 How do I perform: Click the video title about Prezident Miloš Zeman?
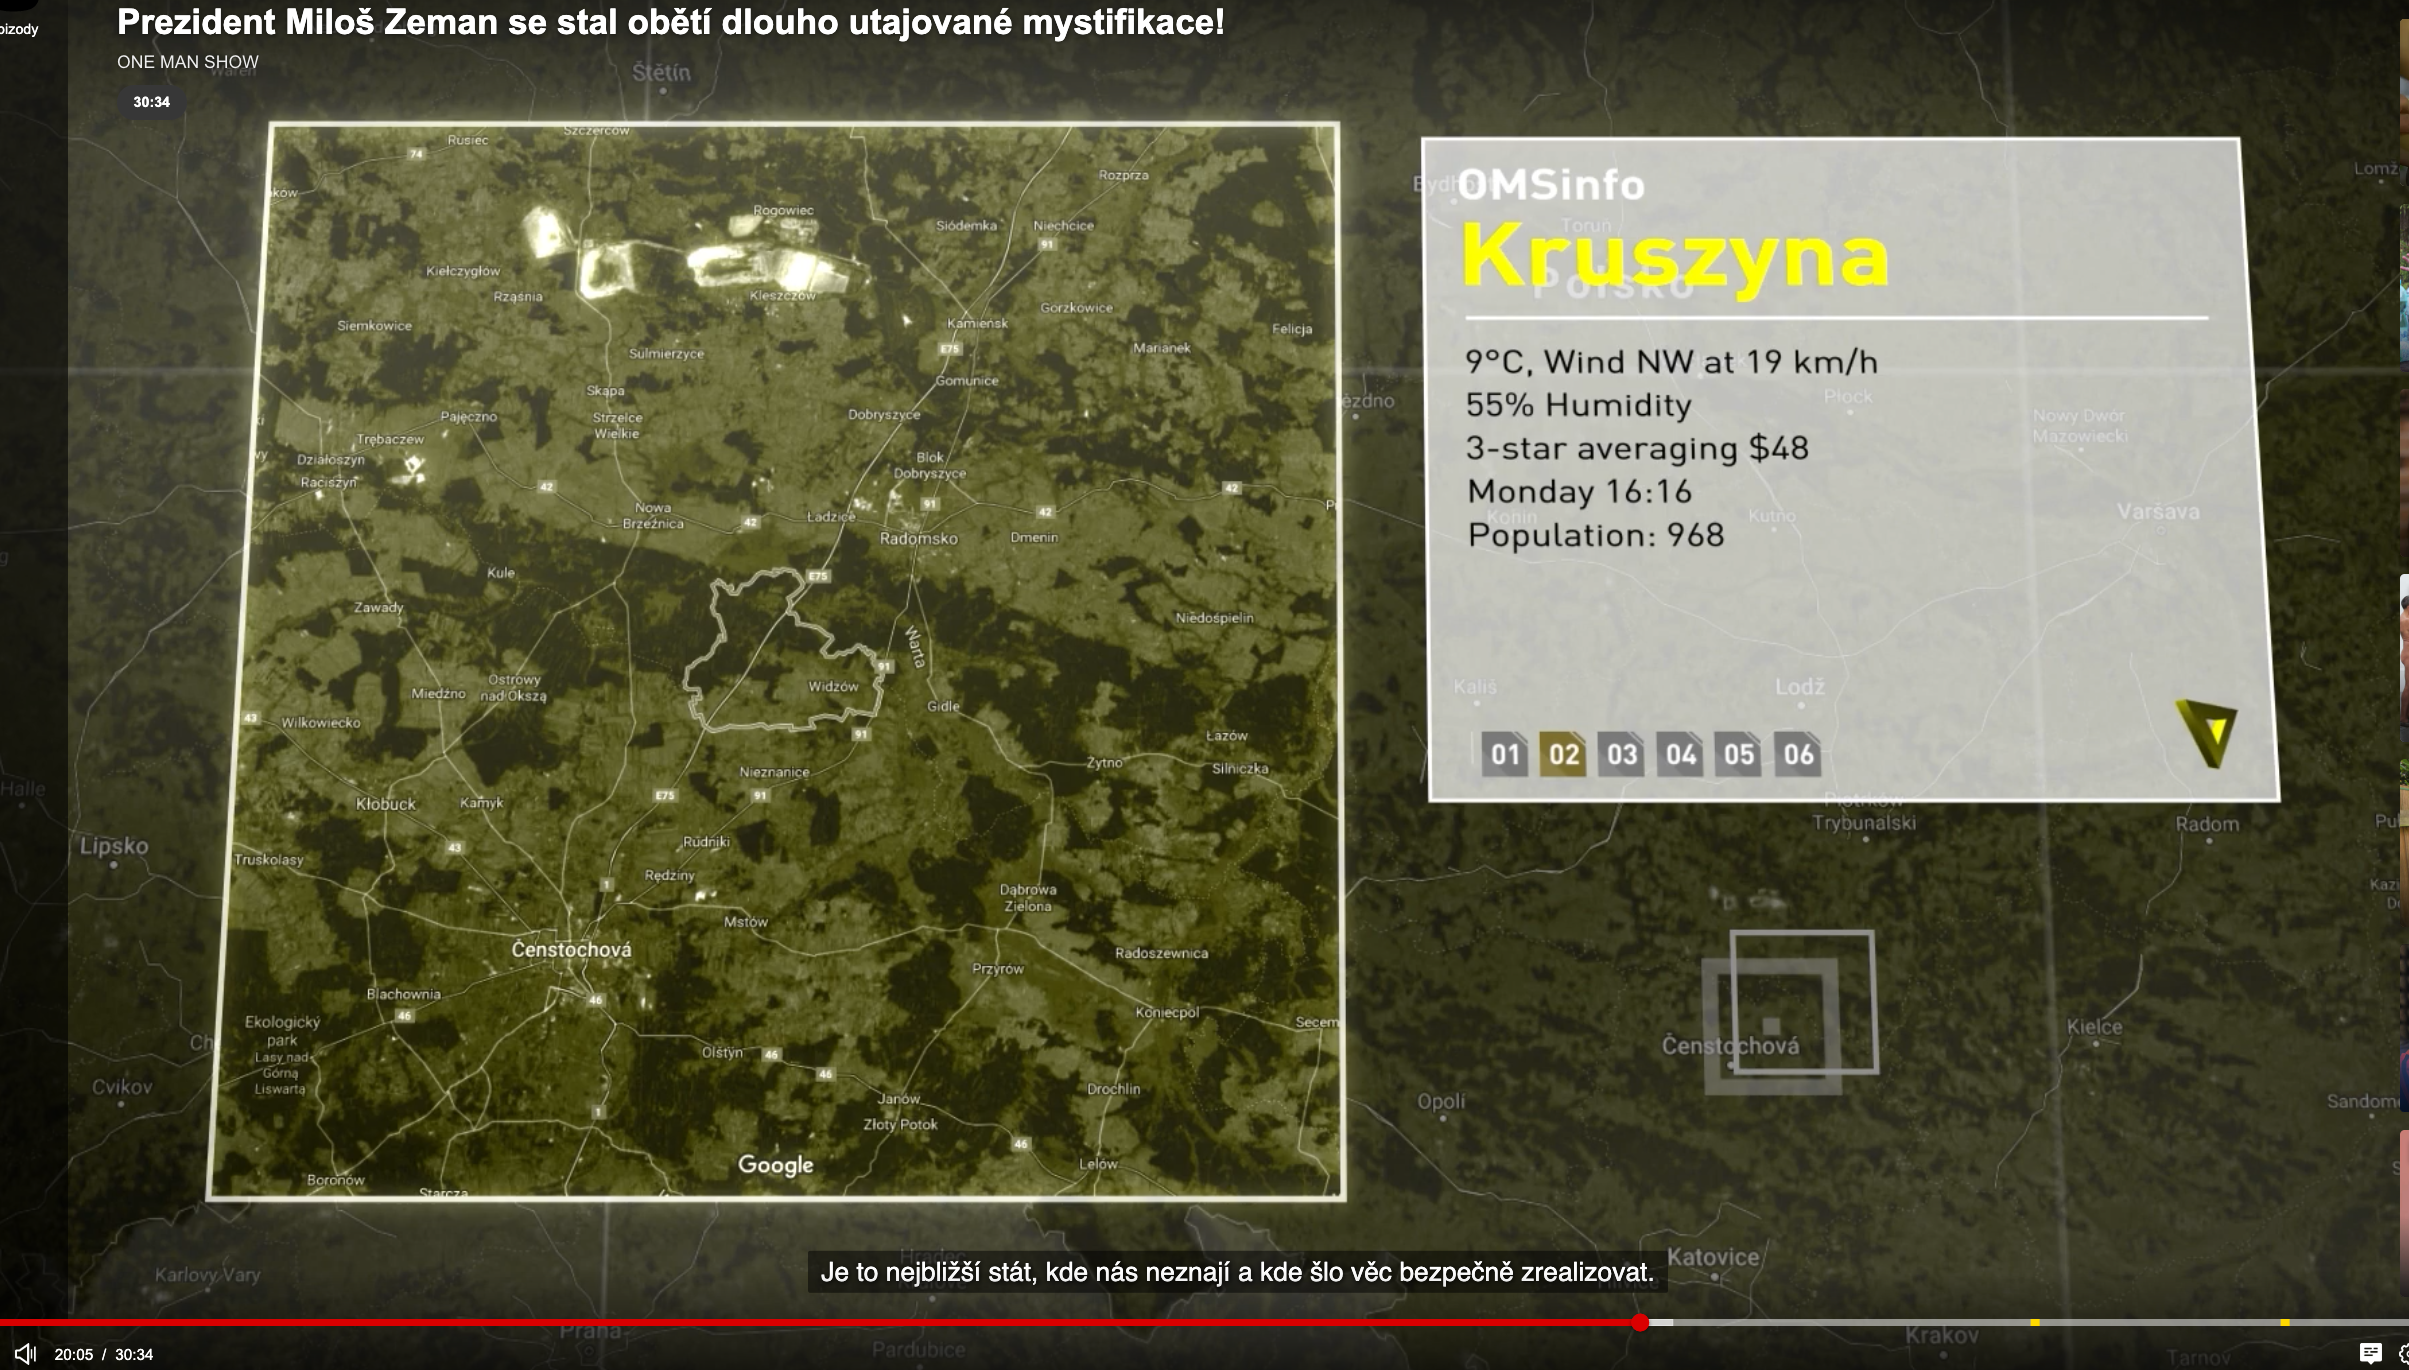670,22
